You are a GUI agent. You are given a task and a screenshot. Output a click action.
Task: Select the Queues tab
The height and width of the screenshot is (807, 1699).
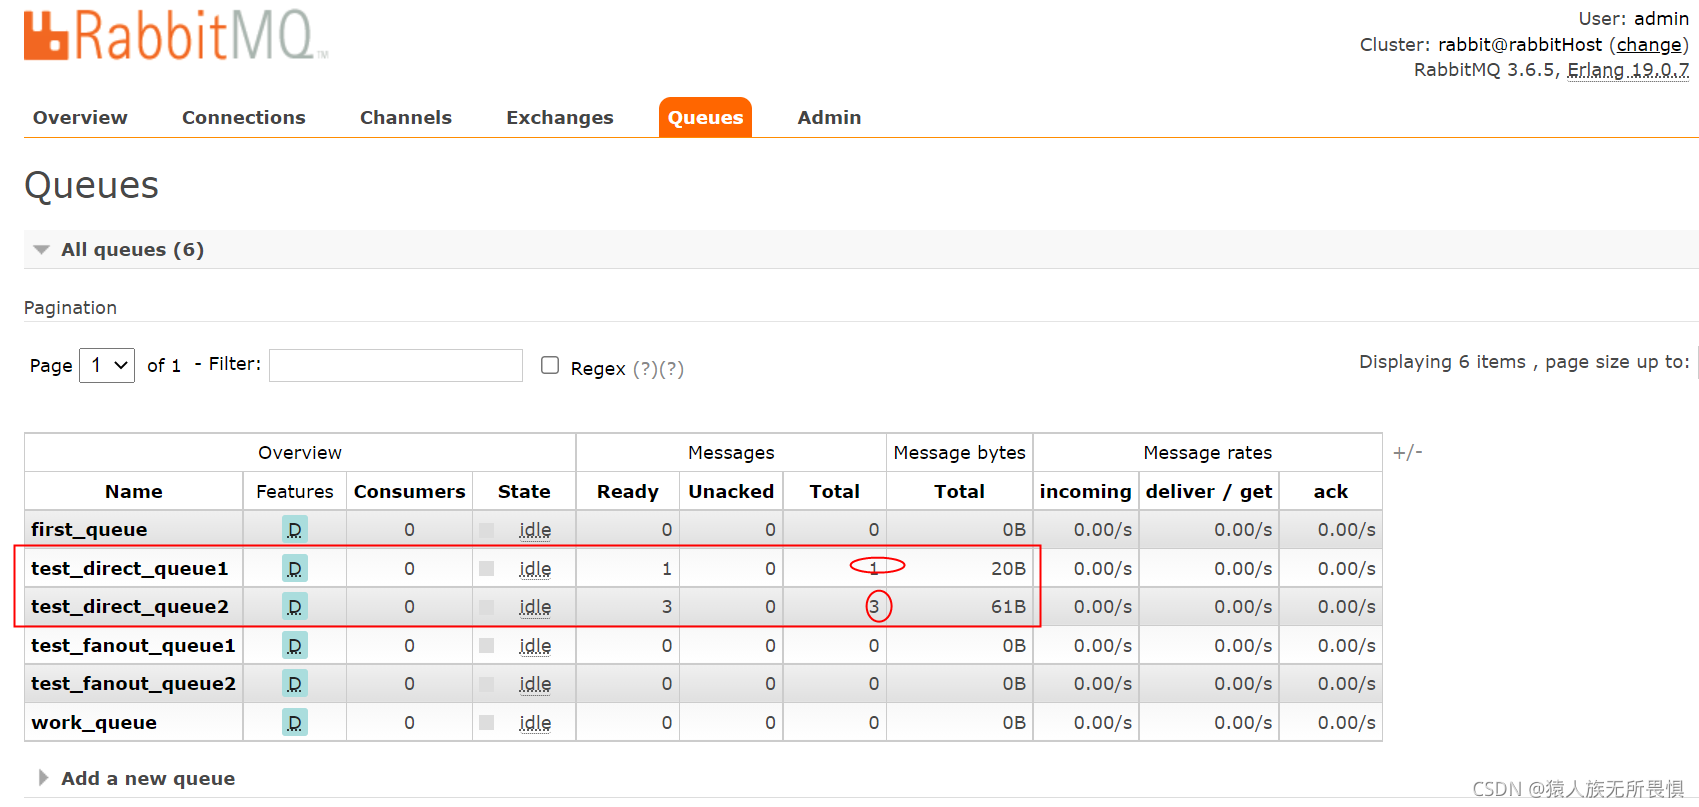pos(705,117)
